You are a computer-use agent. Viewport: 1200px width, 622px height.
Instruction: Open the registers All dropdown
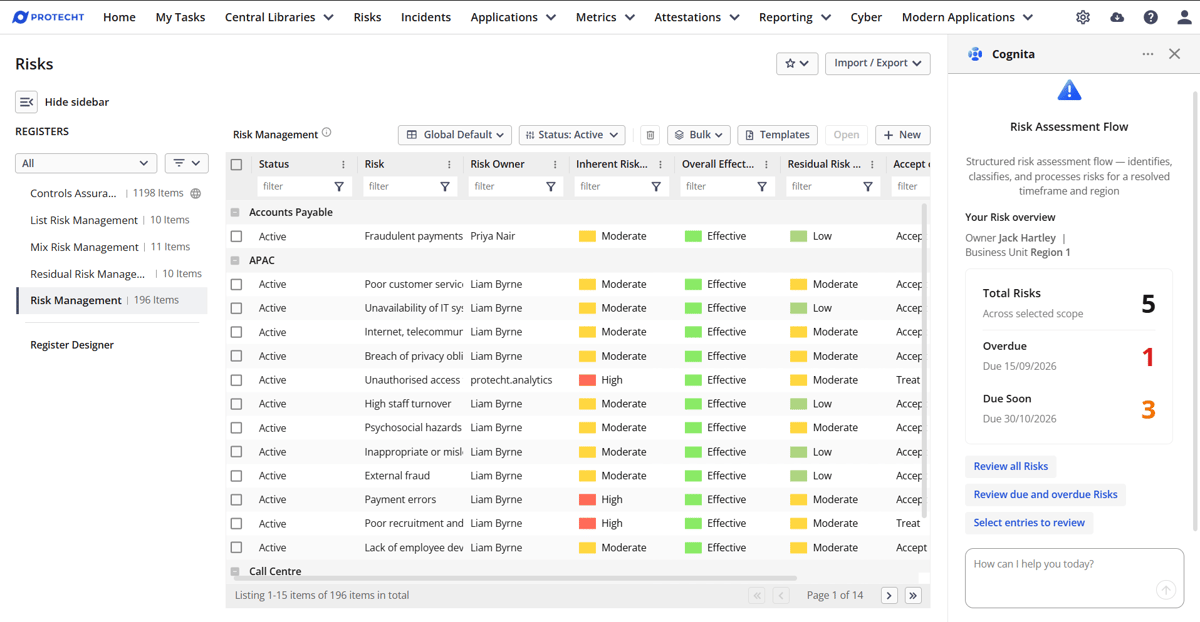click(x=86, y=163)
